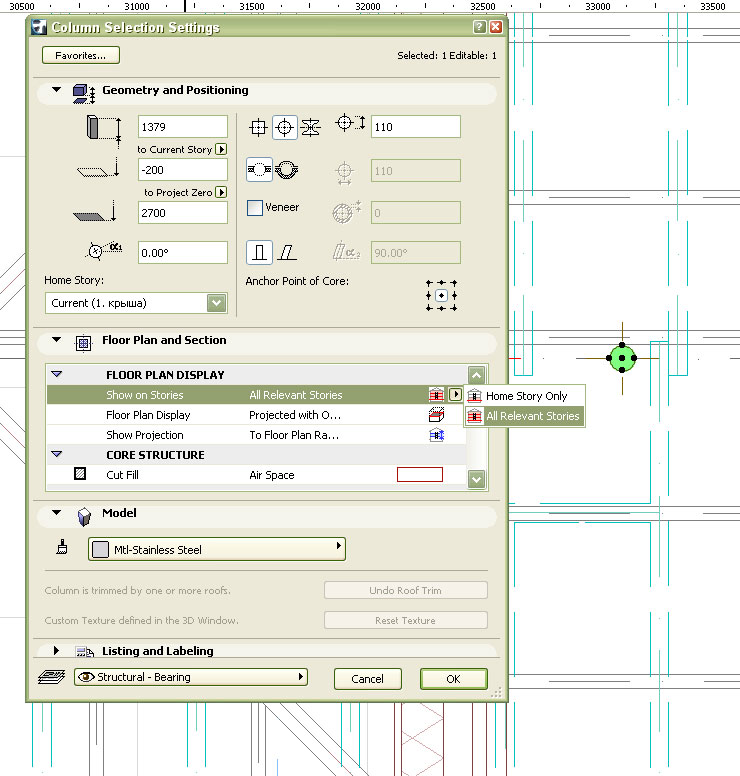Click the Cut Fill hatch icon
This screenshot has height=776, width=740.
pyautogui.click(x=80, y=474)
